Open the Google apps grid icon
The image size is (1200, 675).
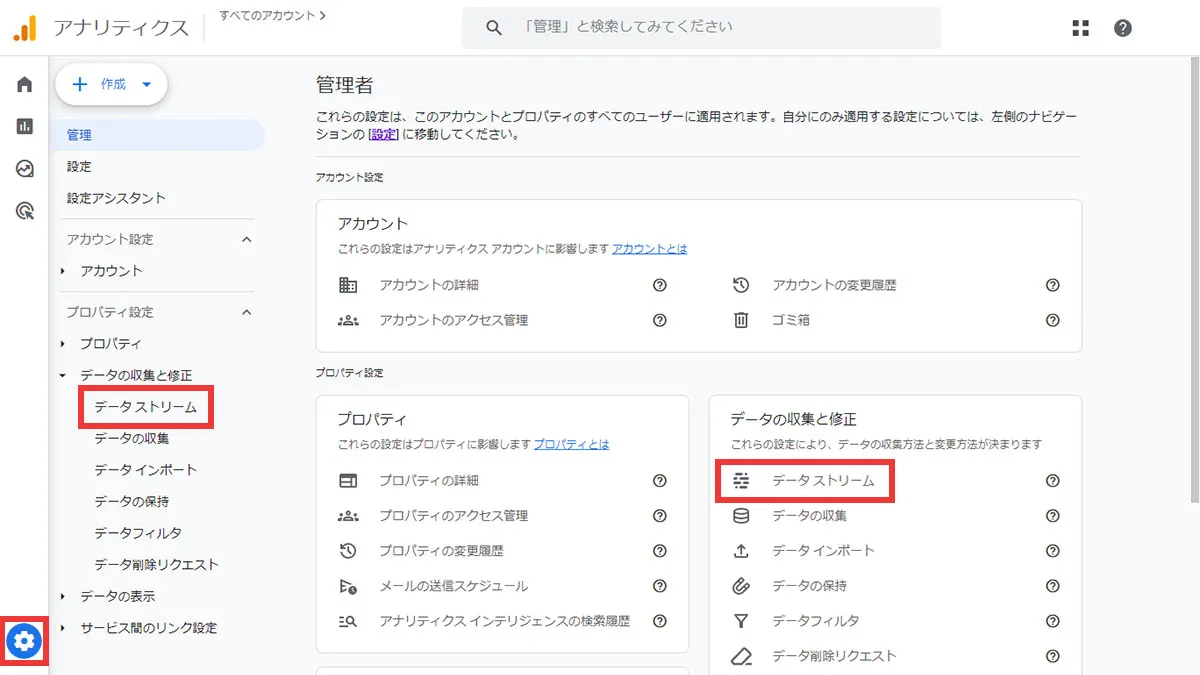(1080, 28)
